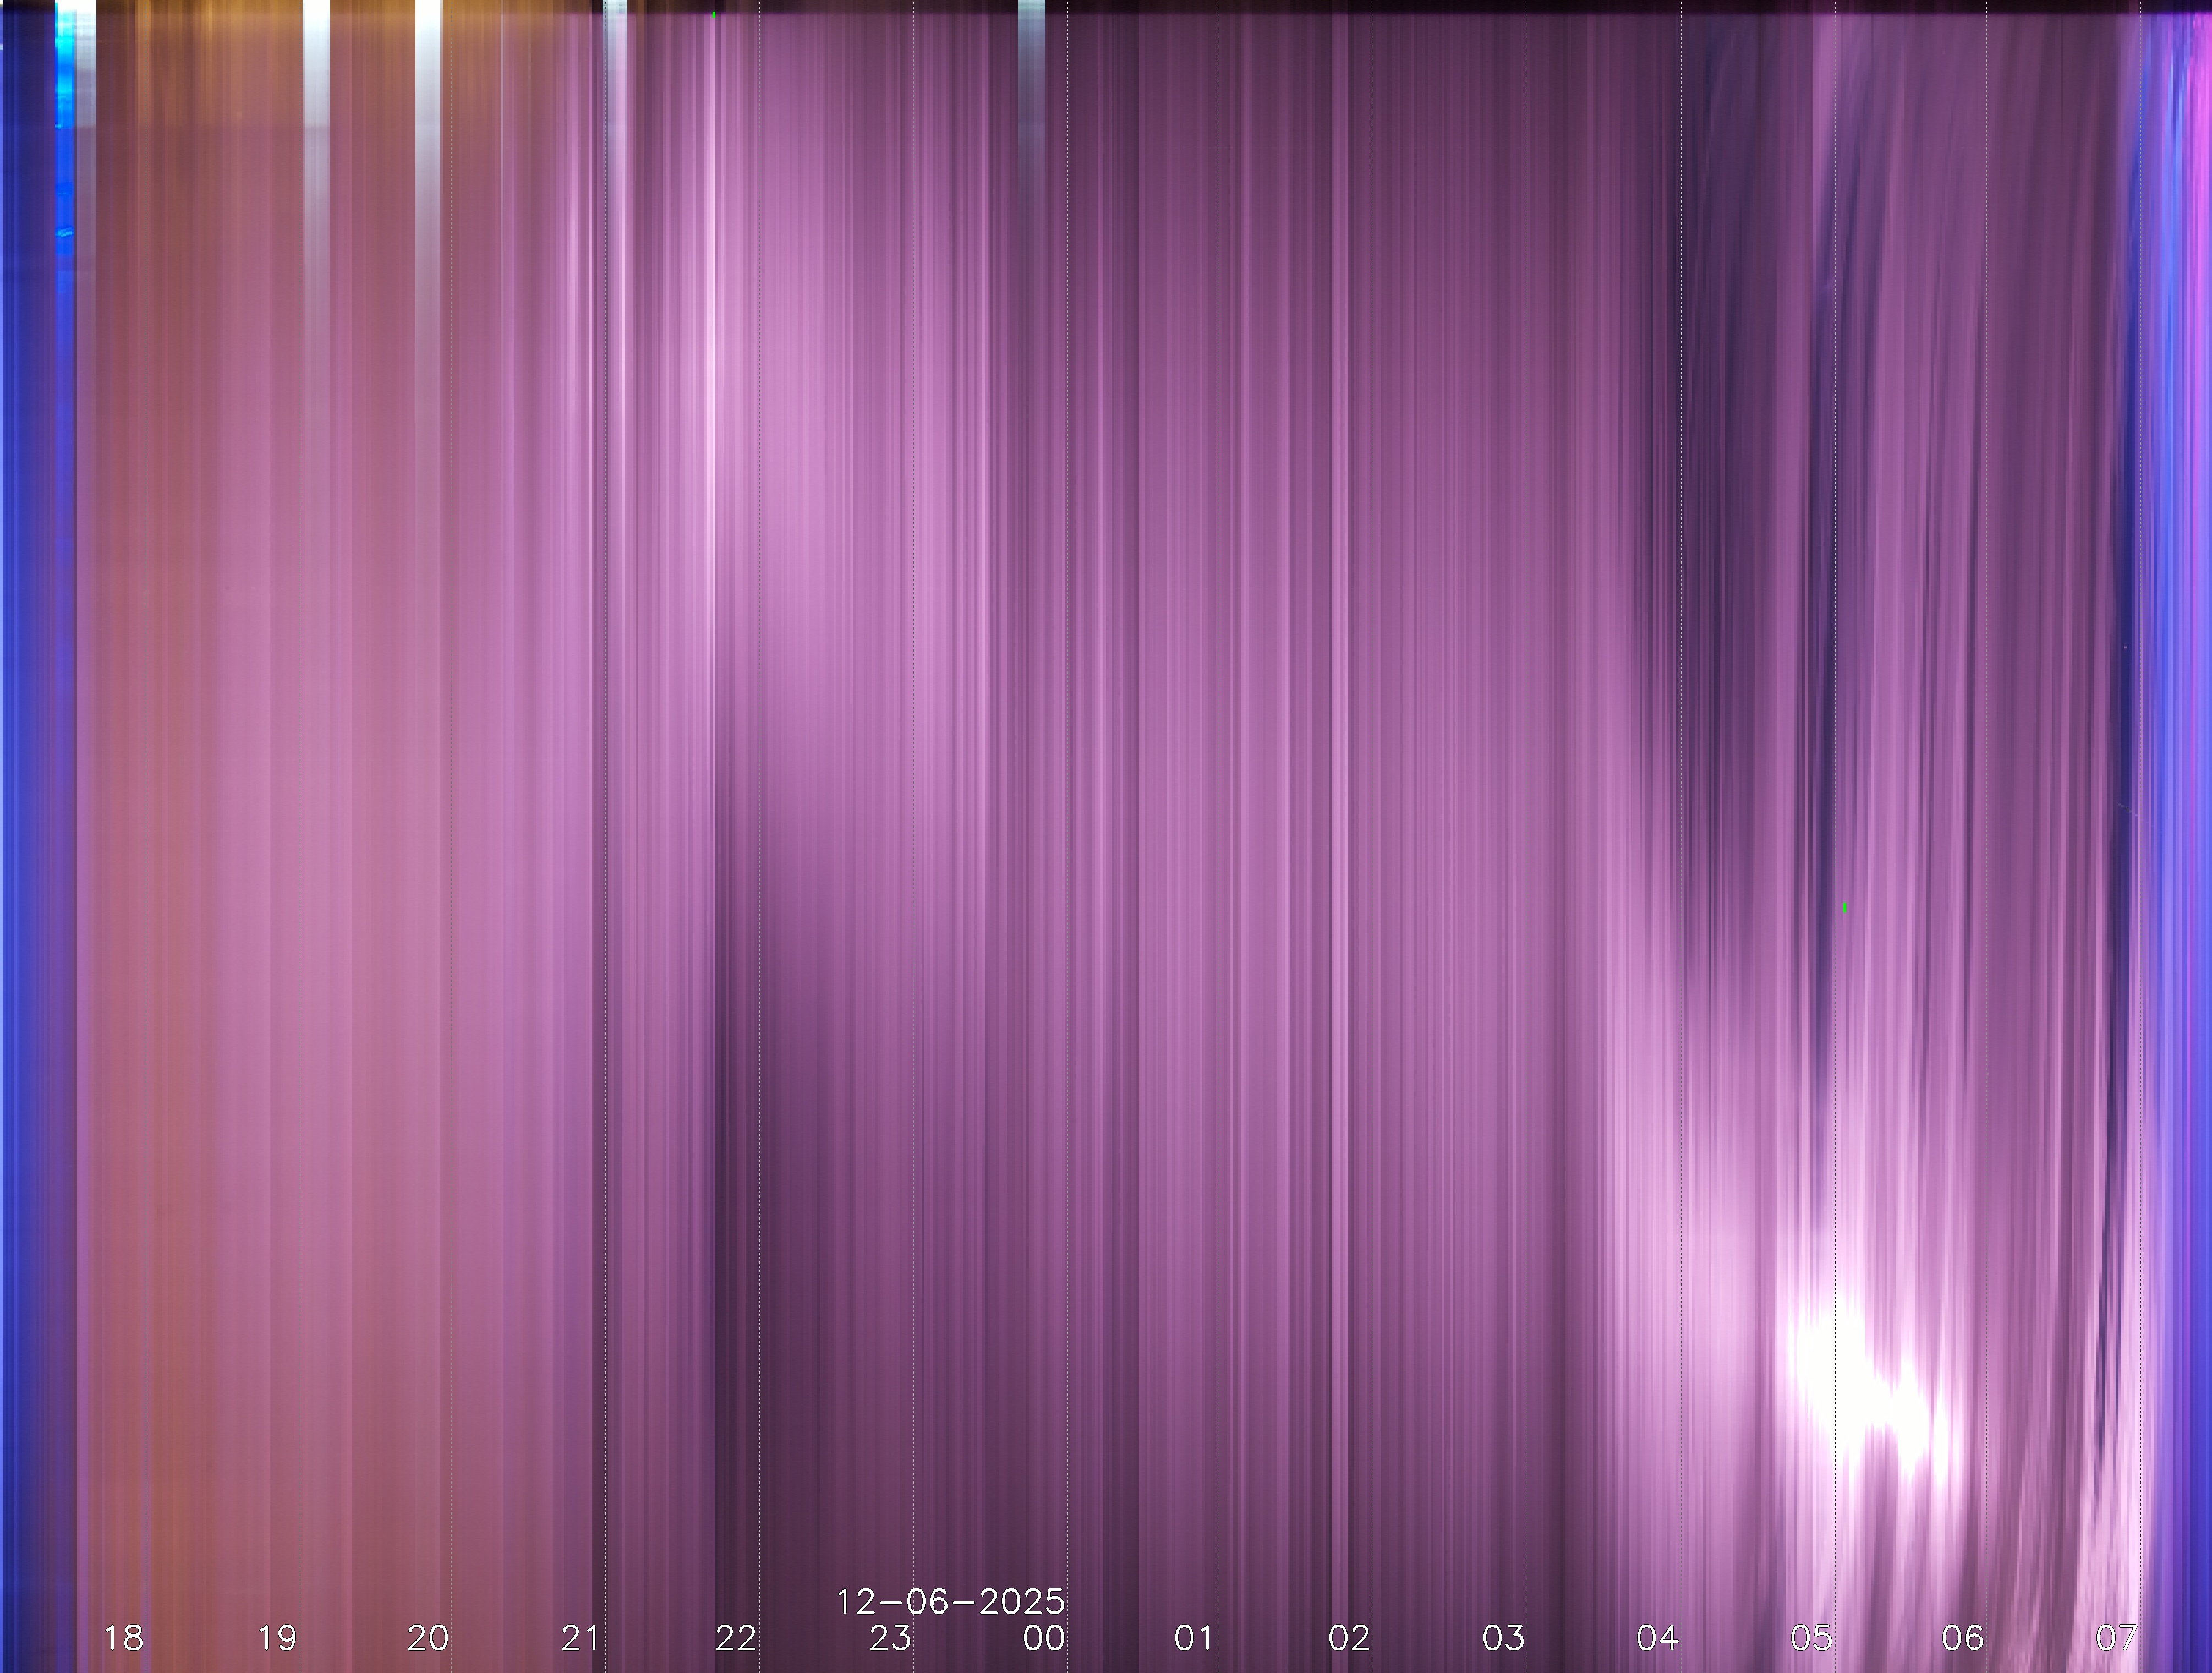
Task: Click the 06 hour label
Action: coord(1962,1638)
